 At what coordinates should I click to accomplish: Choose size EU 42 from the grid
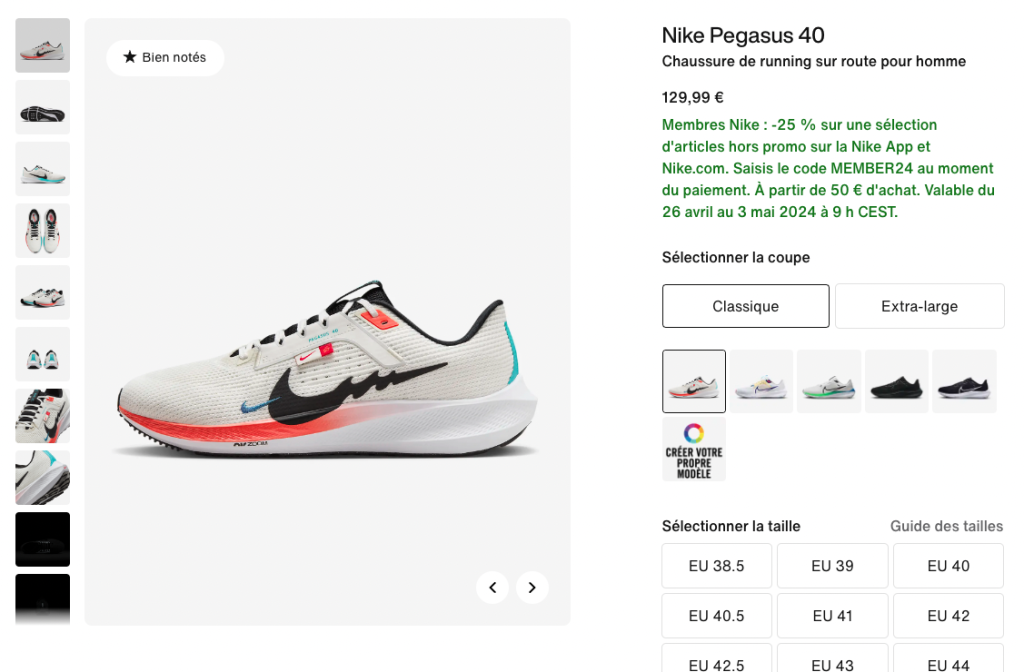947,615
